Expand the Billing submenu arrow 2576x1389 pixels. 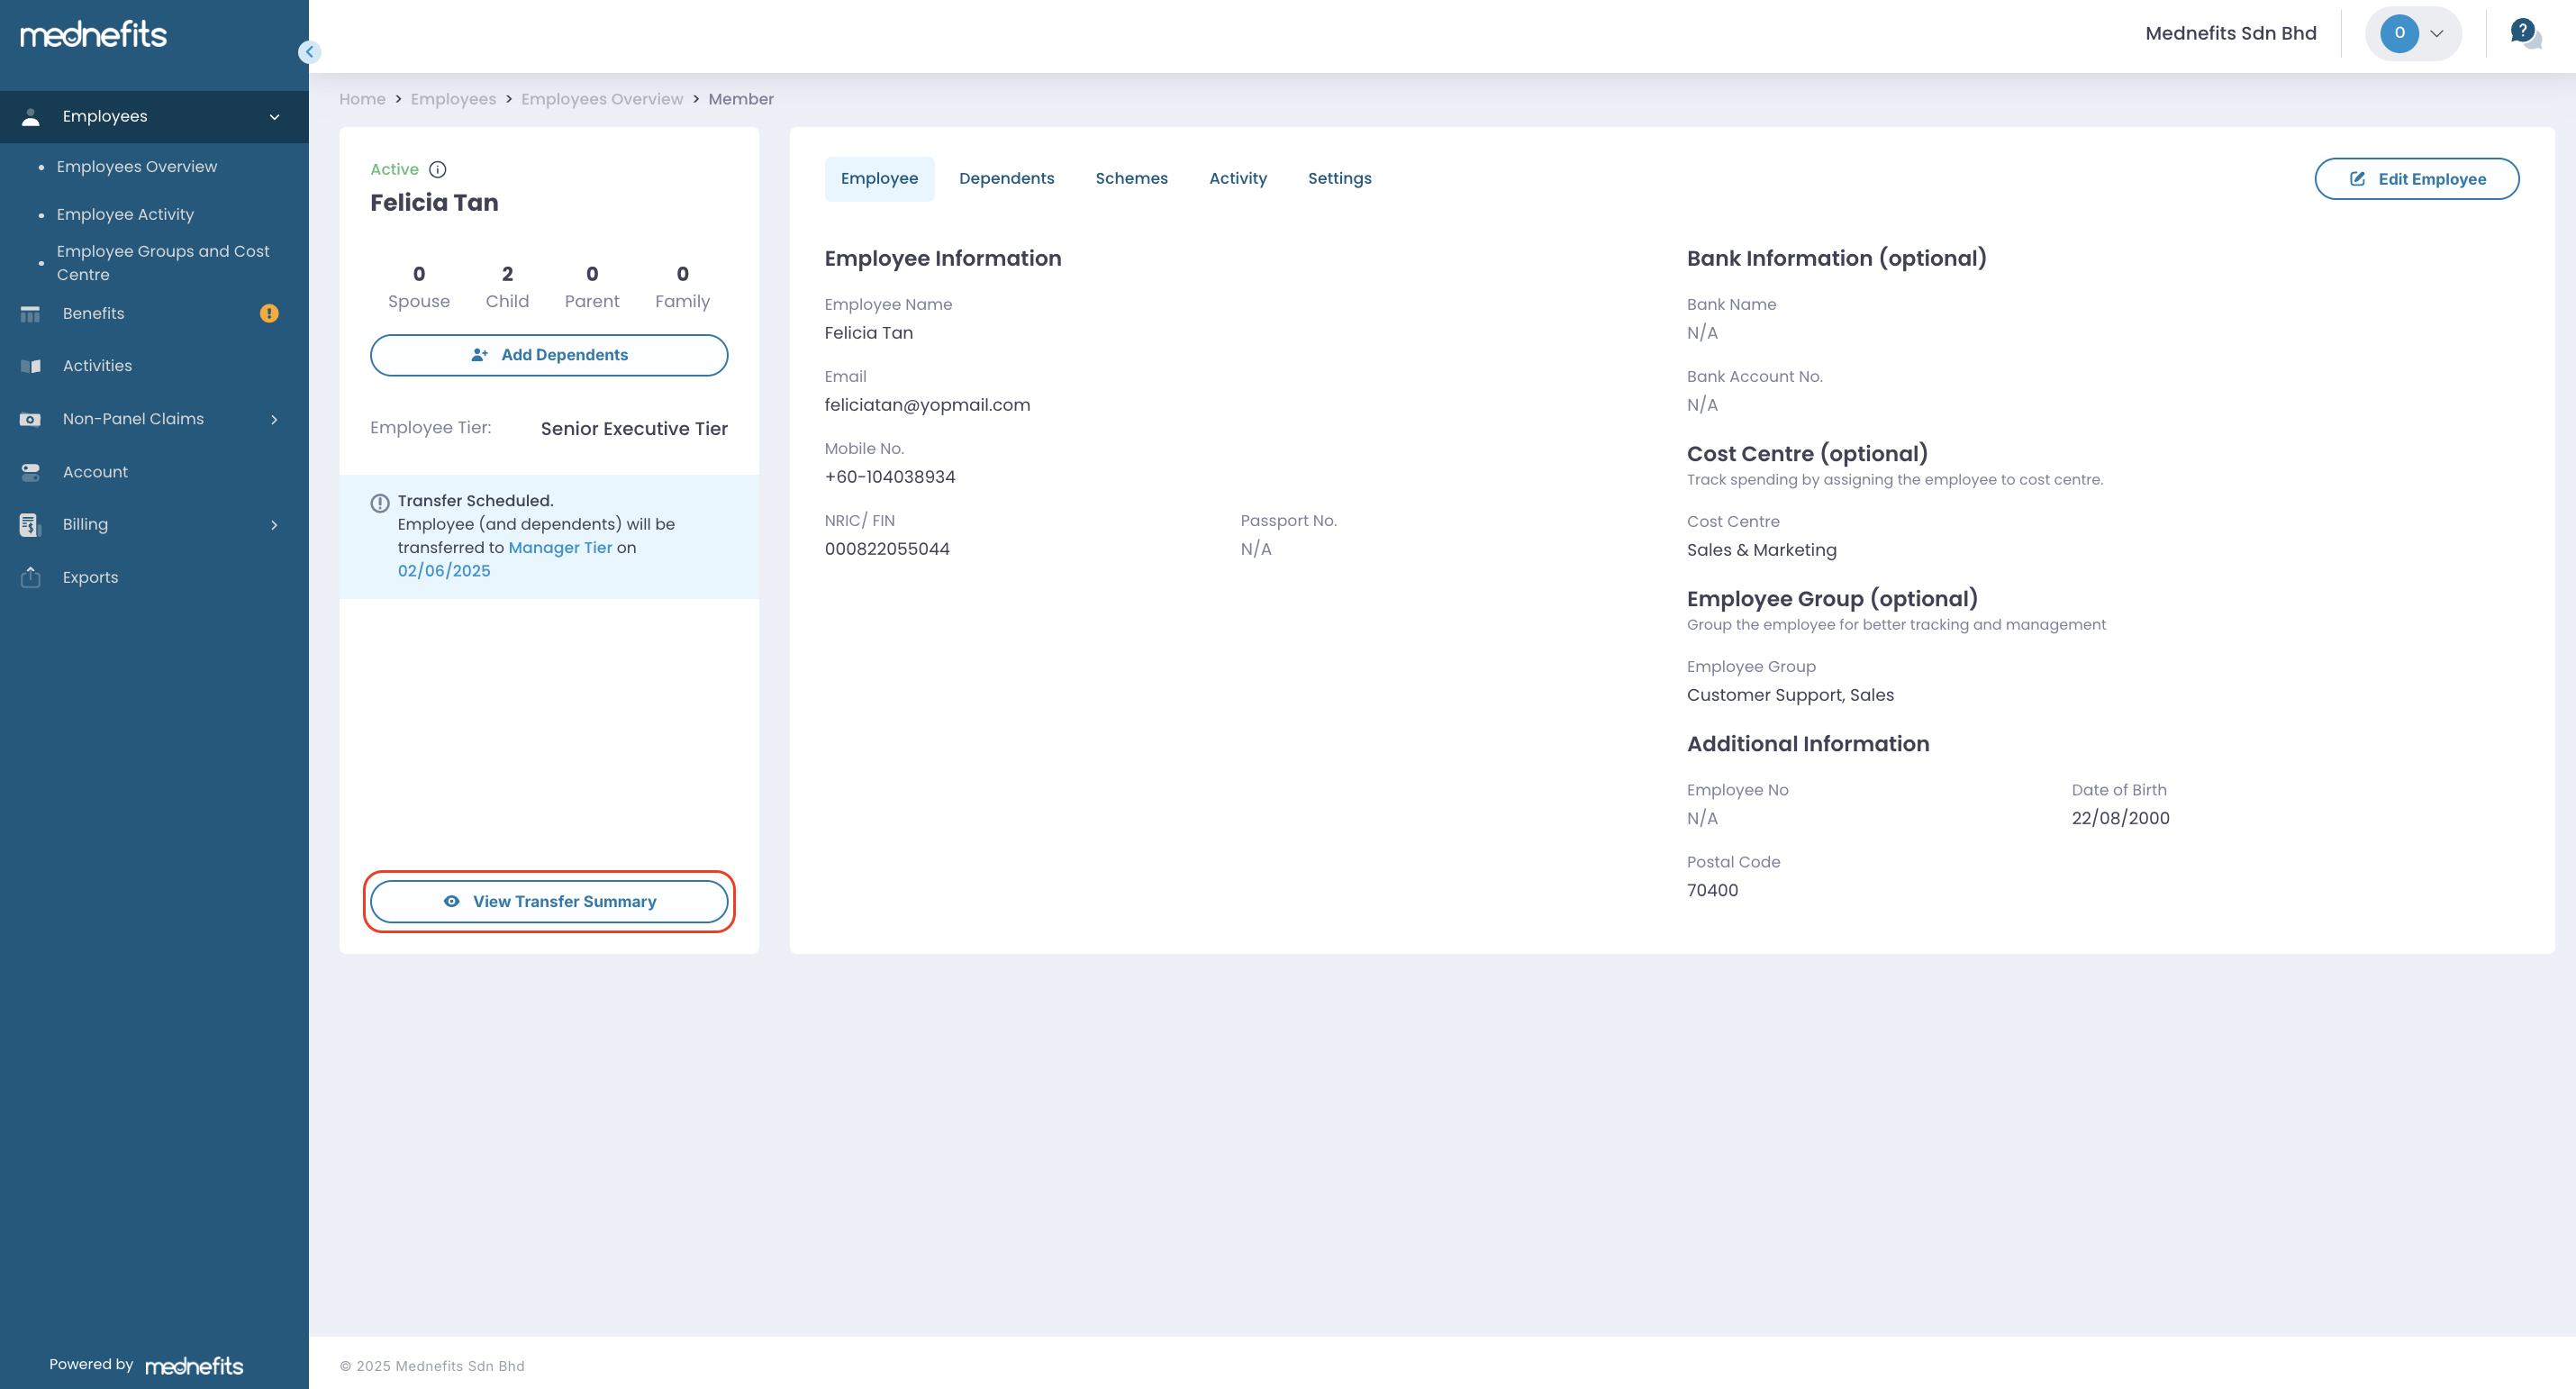click(274, 525)
